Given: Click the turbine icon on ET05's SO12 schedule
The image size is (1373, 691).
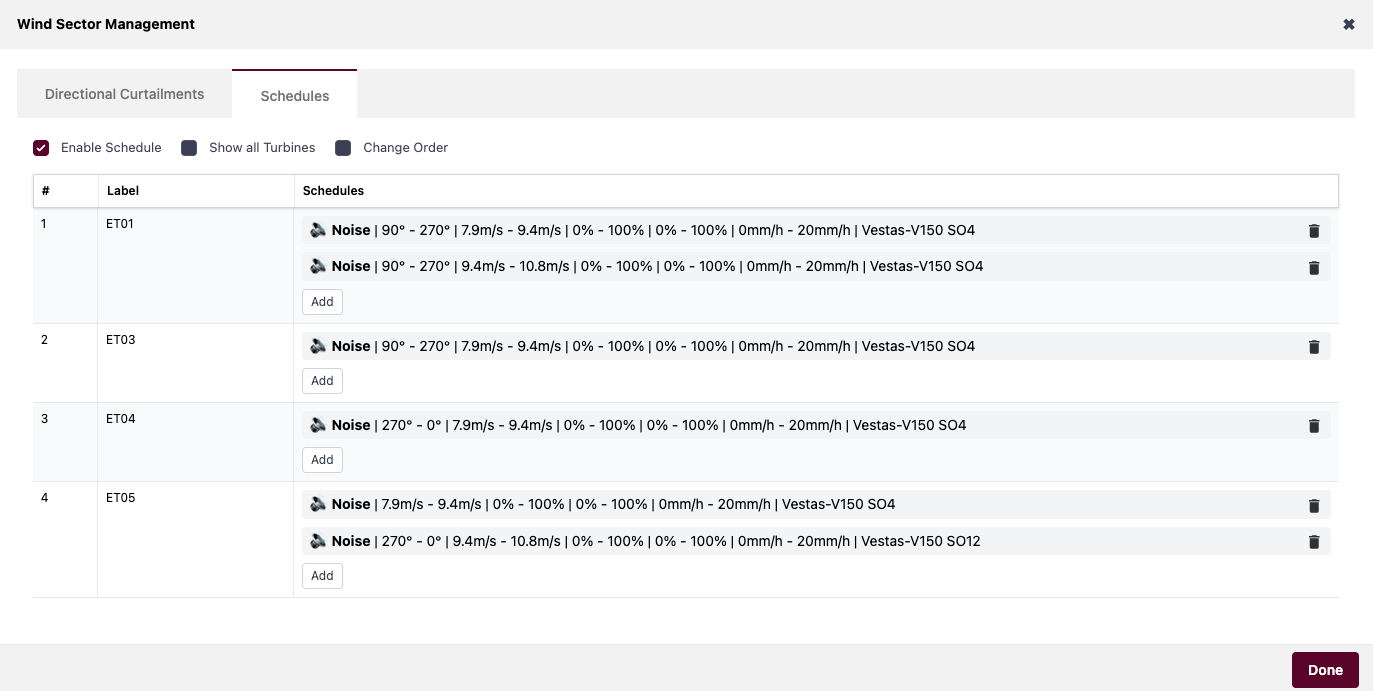Looking at the screenshot, I should click(318, 541).
